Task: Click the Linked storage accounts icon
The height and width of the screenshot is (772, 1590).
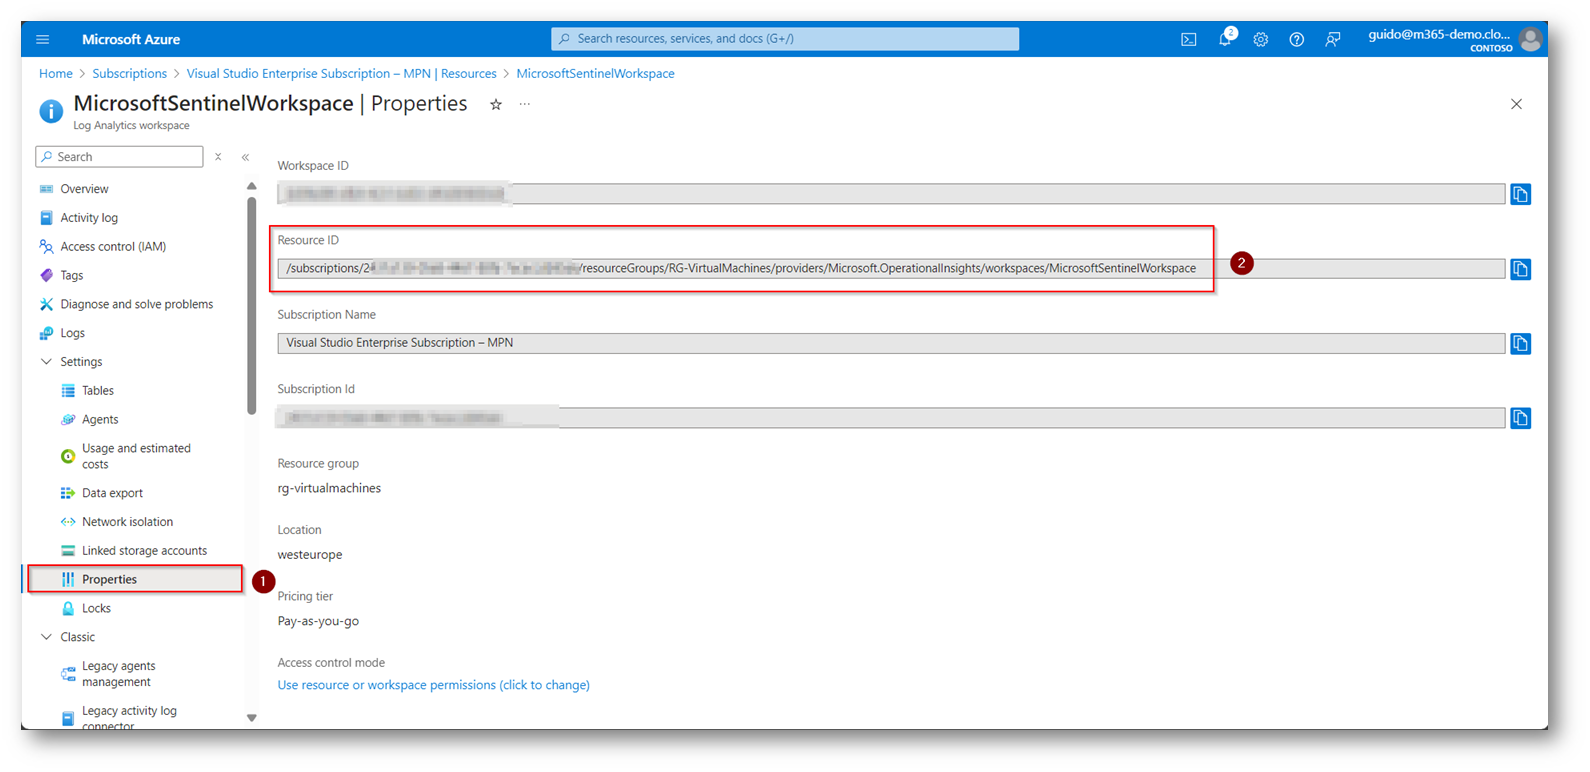Action: (x=68, y=551)
